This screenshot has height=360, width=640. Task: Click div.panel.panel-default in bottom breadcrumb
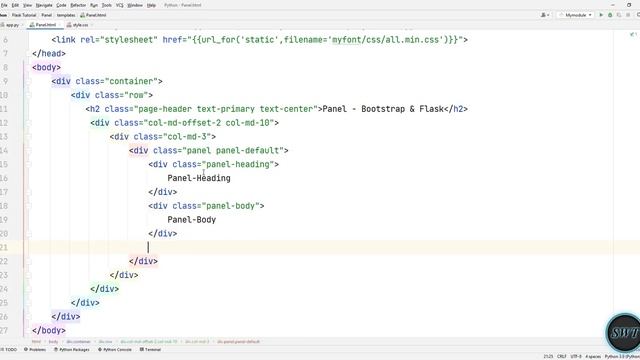click(238, 342)
